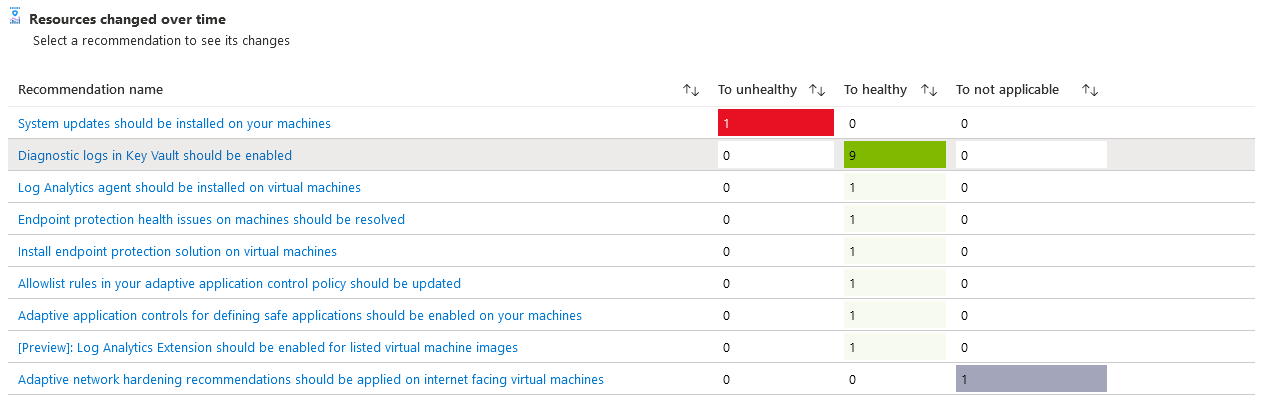
Task: Click the Recommendation name column header
Action: click(x=90, y=90)
